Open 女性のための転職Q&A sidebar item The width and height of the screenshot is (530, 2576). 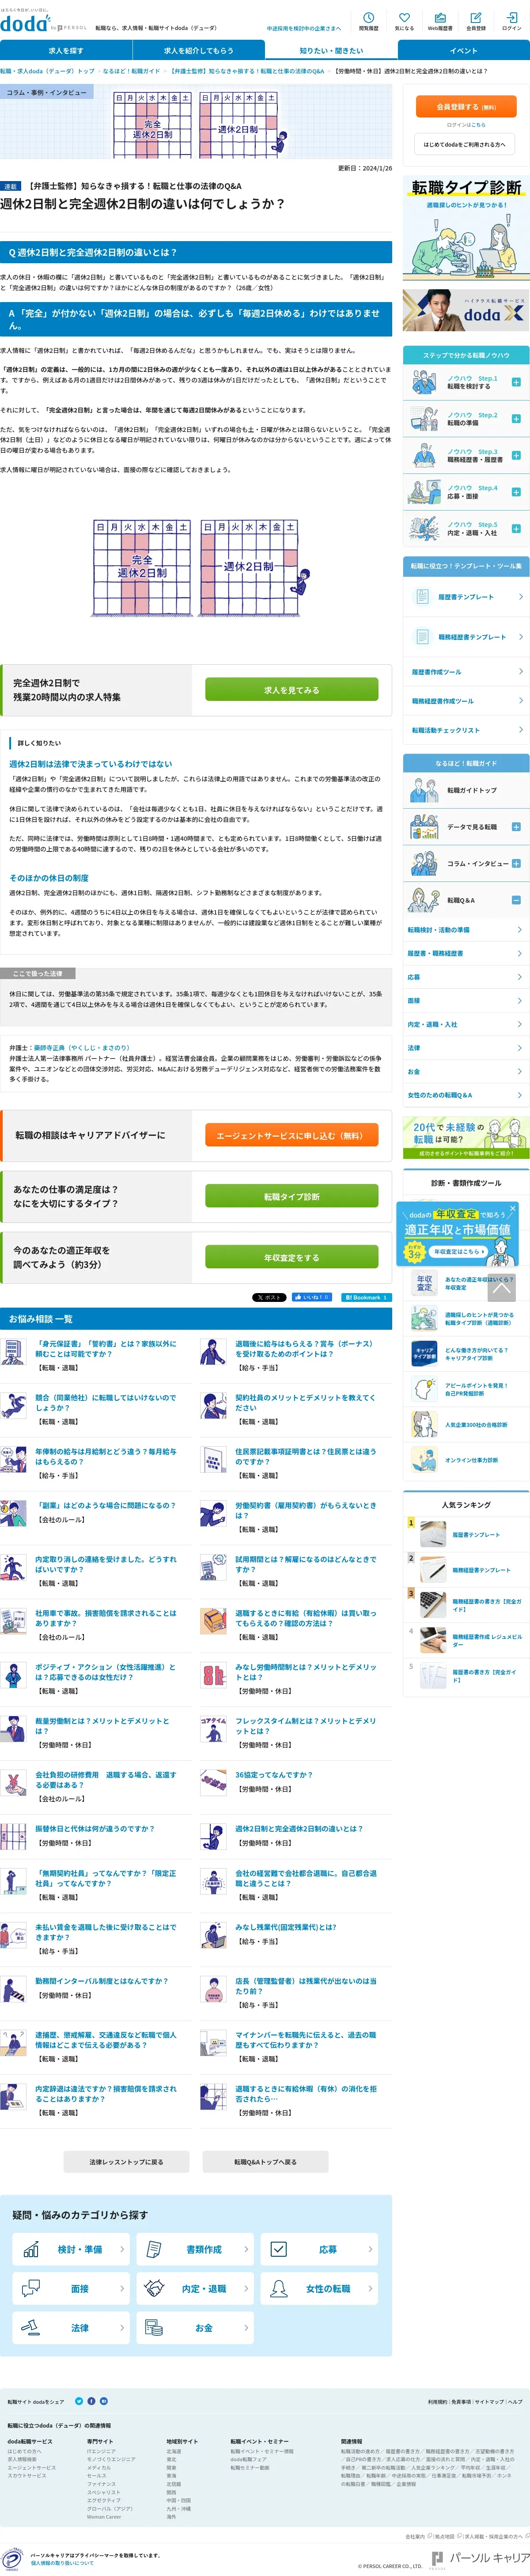(x=466, y=1095)
